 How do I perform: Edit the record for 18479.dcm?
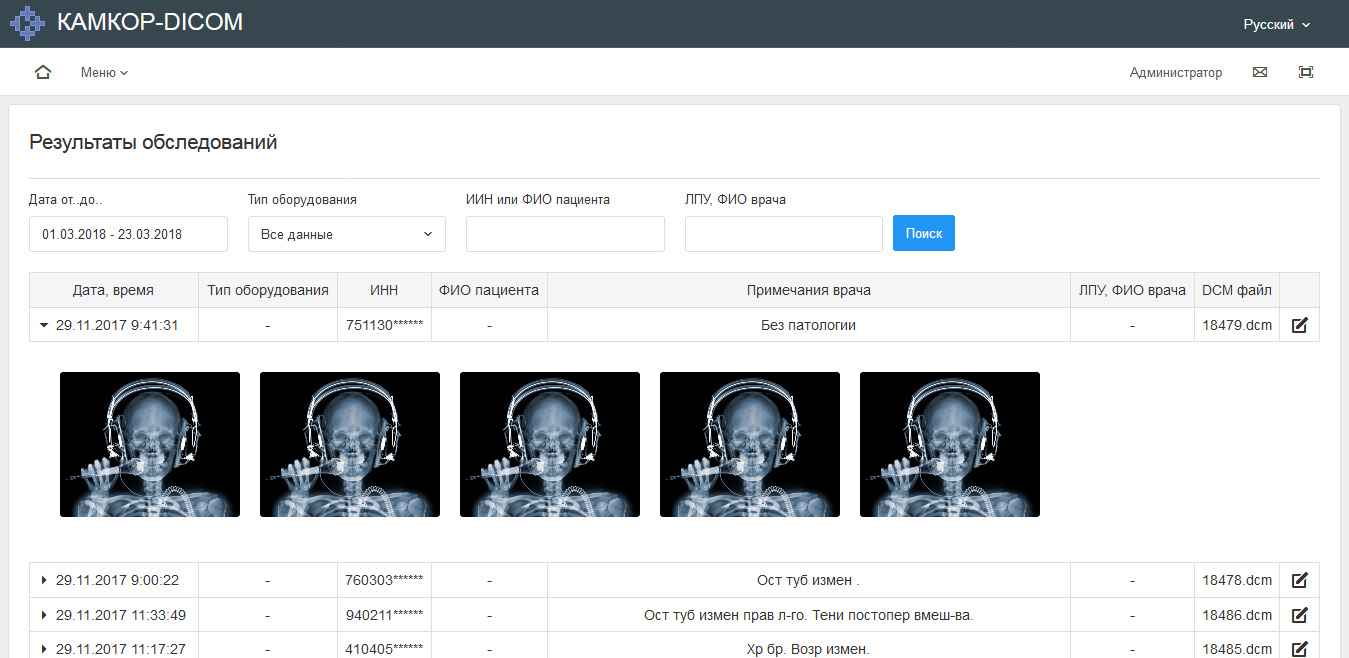click(x=1299, y=325)
